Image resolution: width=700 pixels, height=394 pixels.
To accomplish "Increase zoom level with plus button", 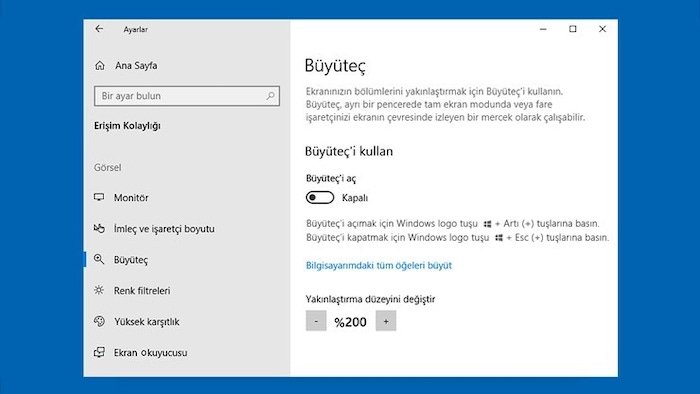I will 386,321.
